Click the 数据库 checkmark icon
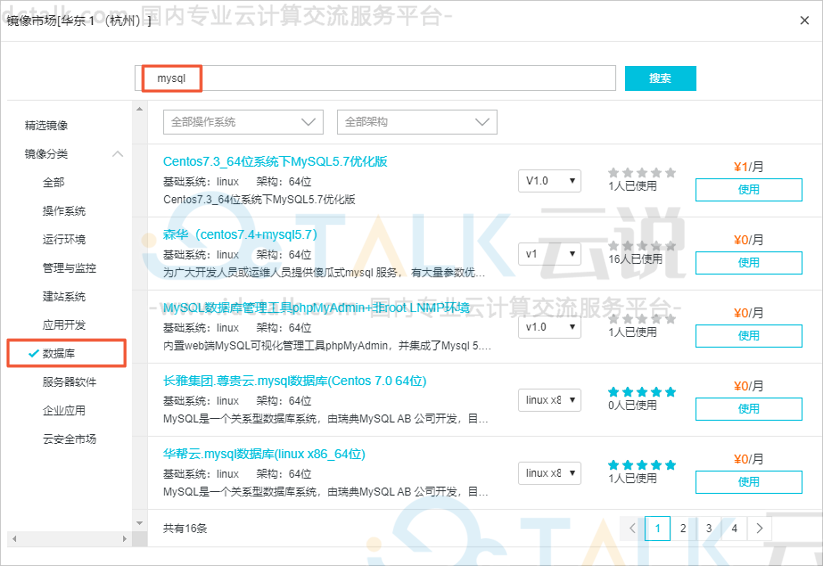 [x=34, y=353]
